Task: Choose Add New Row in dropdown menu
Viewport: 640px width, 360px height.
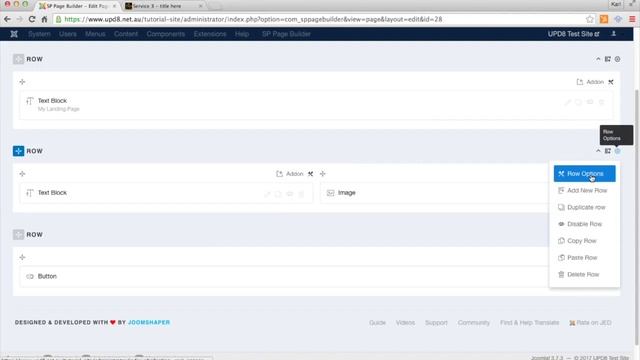Action: [x=584, y=191]
